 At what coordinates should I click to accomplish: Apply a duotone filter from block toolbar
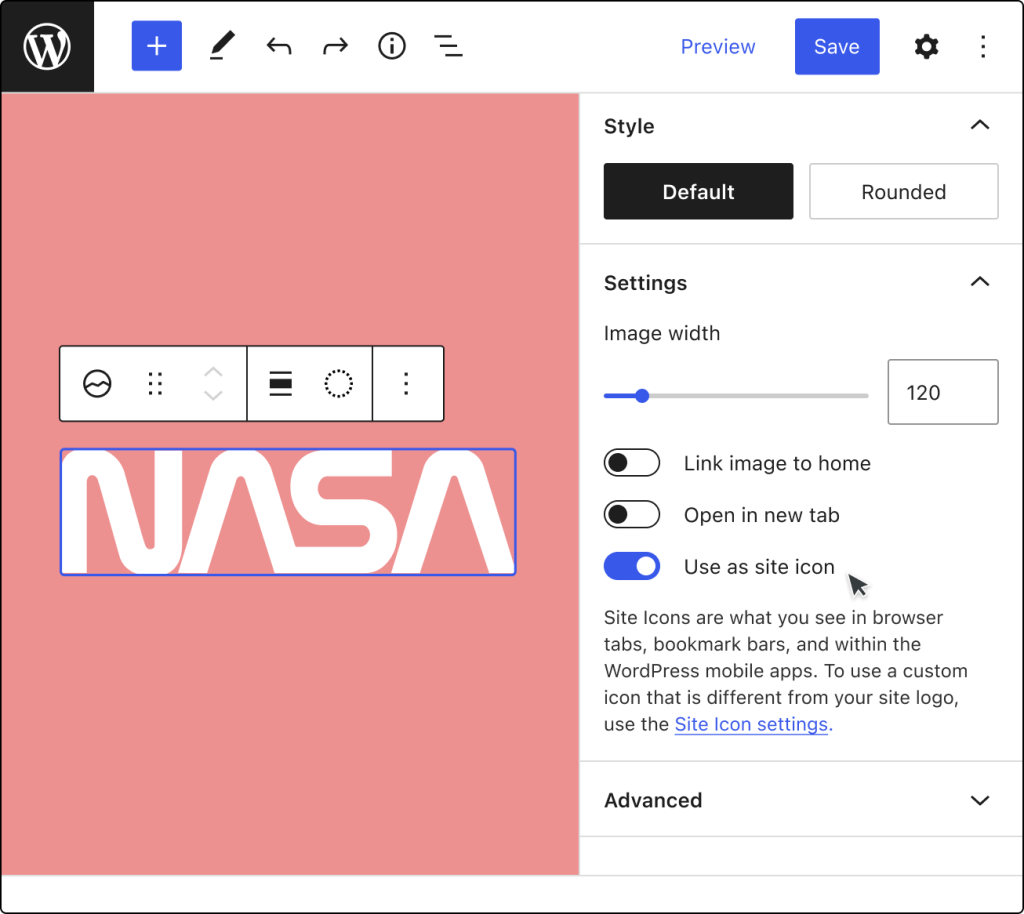tap(339, 383)
